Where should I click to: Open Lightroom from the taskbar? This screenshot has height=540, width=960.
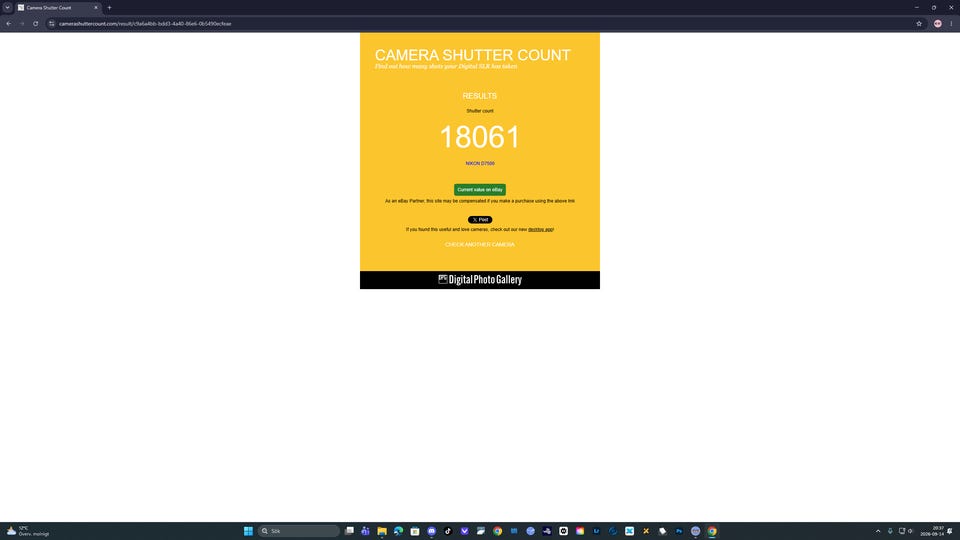(596, 531)
